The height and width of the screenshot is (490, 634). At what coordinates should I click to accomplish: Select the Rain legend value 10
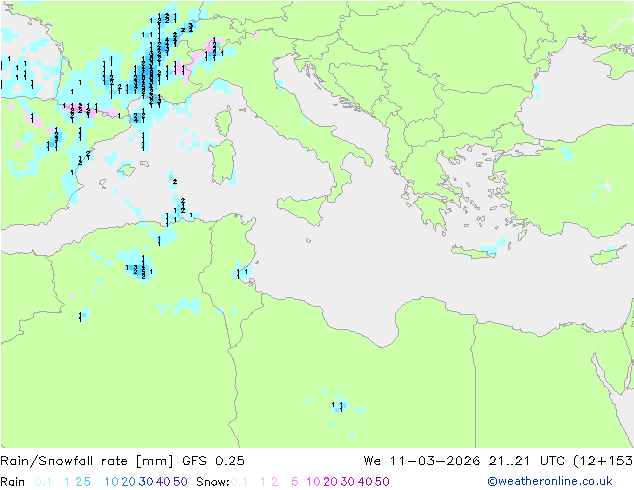[x=112, y=482]
